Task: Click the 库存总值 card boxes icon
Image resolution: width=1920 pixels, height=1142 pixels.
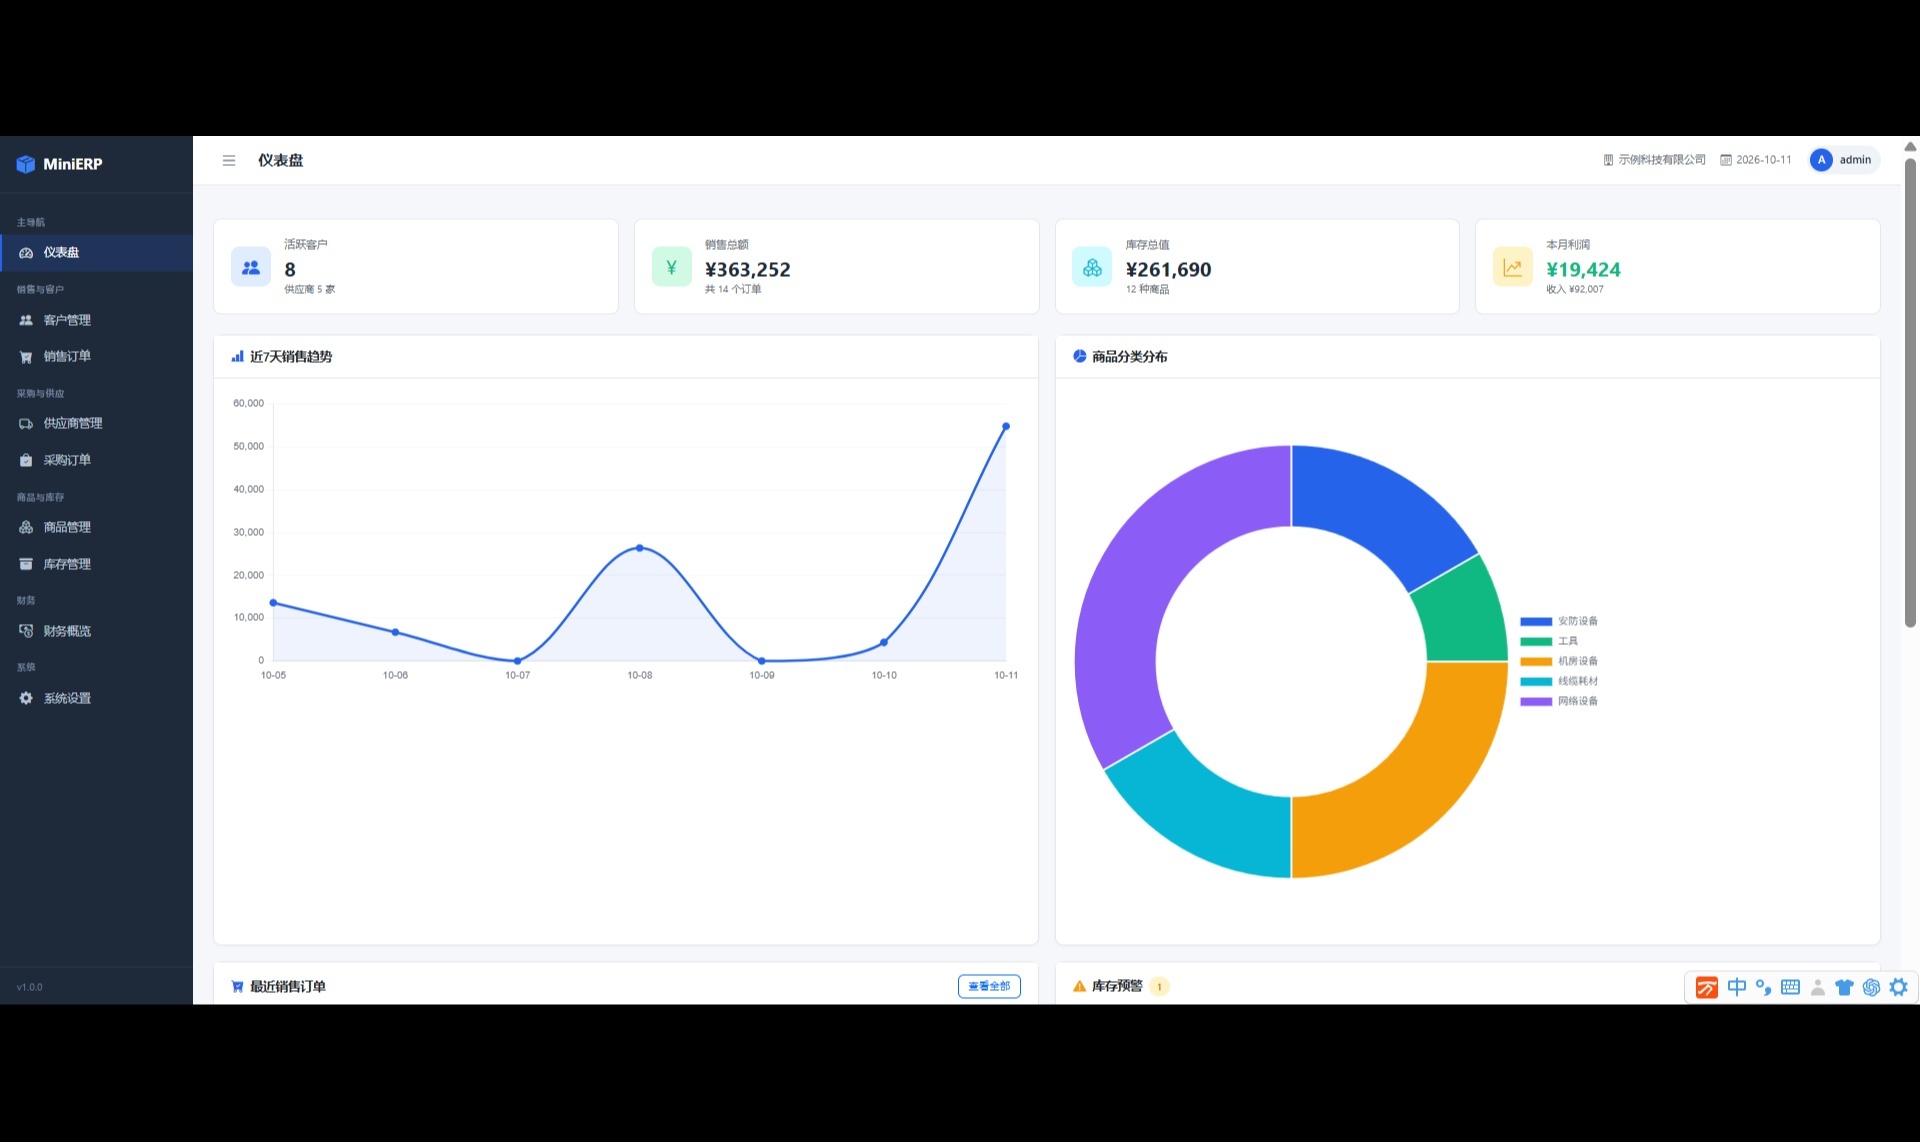Action: tap(1092, 267)
